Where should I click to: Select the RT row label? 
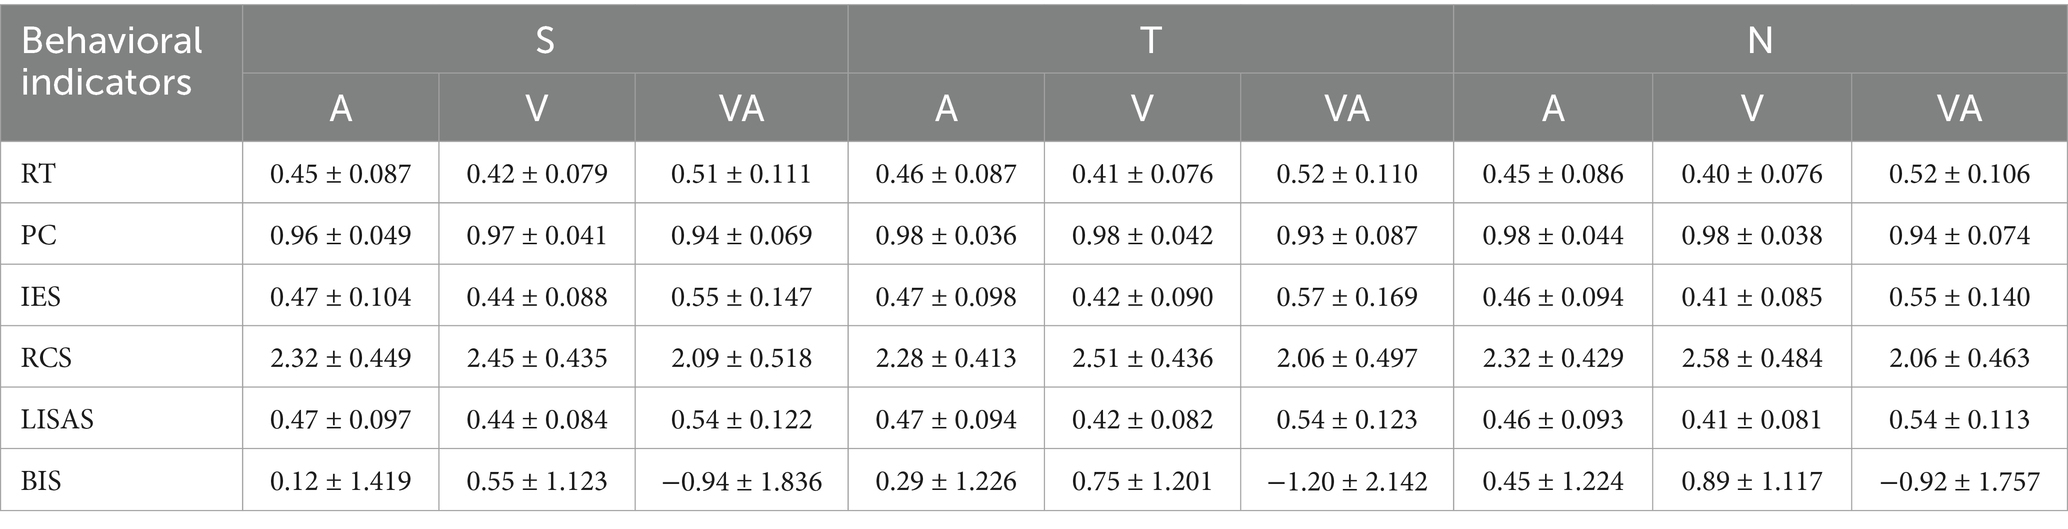pos(39,174)
